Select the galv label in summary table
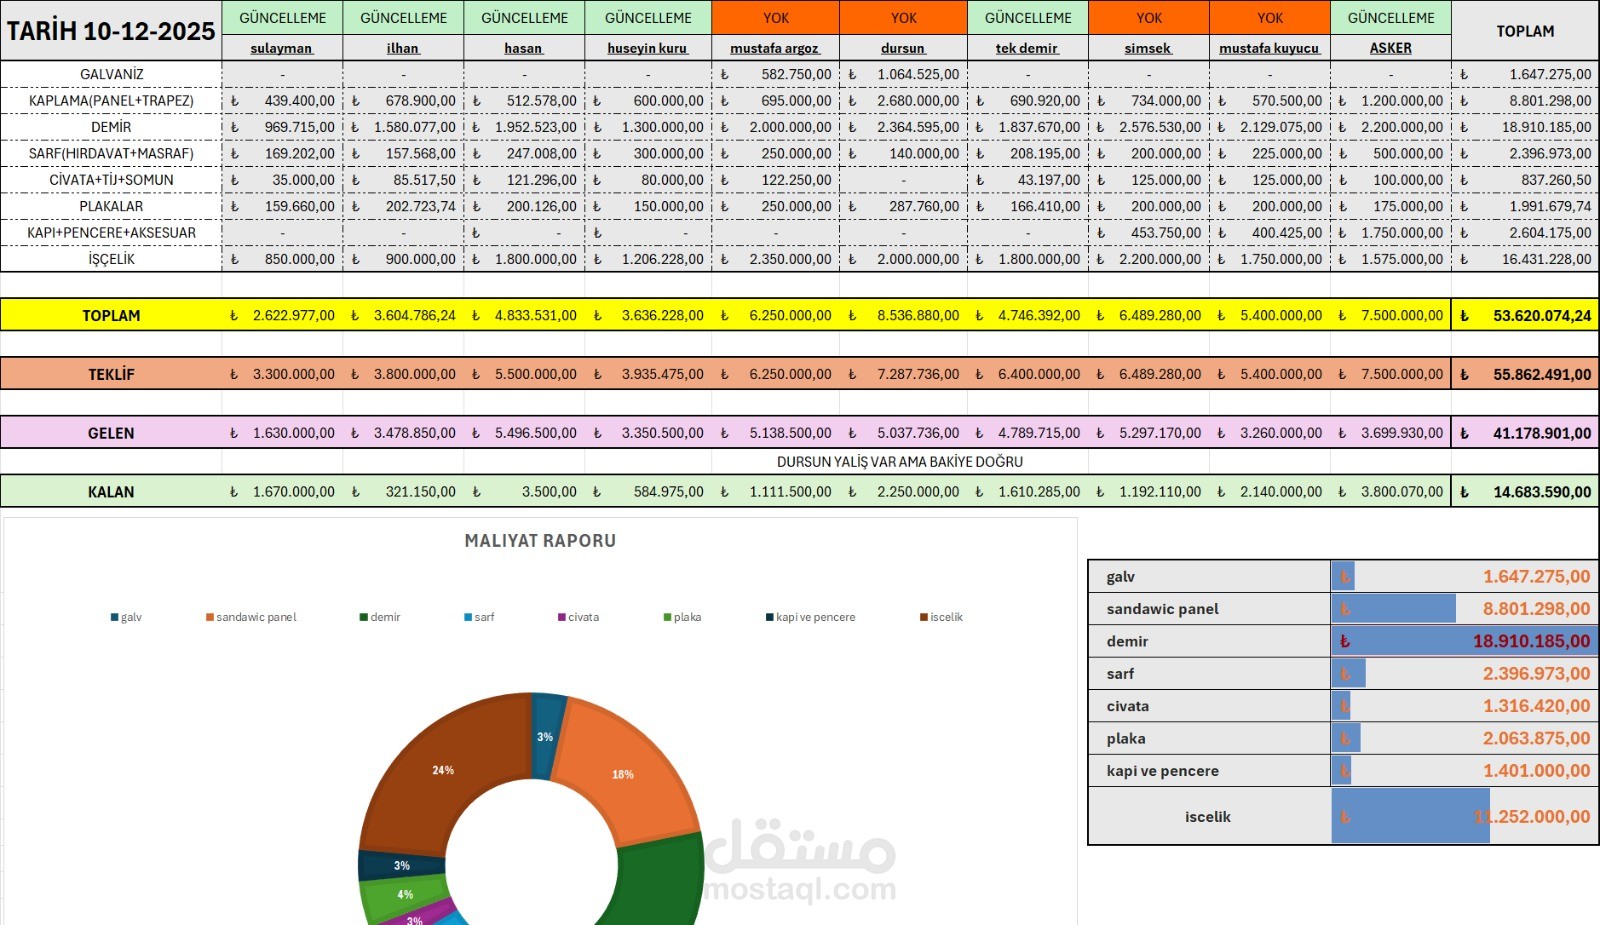Image resolution: width=1600 pixels, height=925 pixels. tap(1120, 576)
